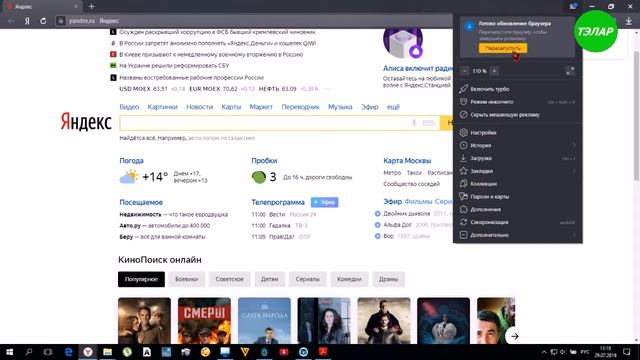This screenshot has height=360, width=640.
Task: Click the downloads arrow icon in toolbar
Action: [629, 21]
